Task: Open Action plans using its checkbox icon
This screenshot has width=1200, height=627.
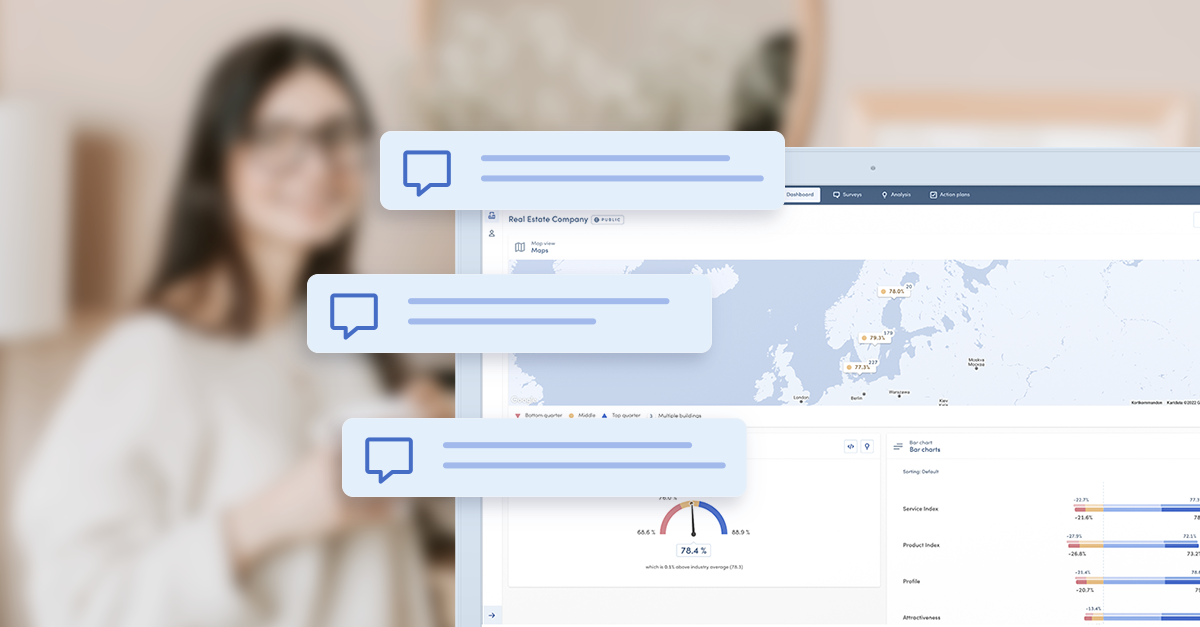Action: 934,194
